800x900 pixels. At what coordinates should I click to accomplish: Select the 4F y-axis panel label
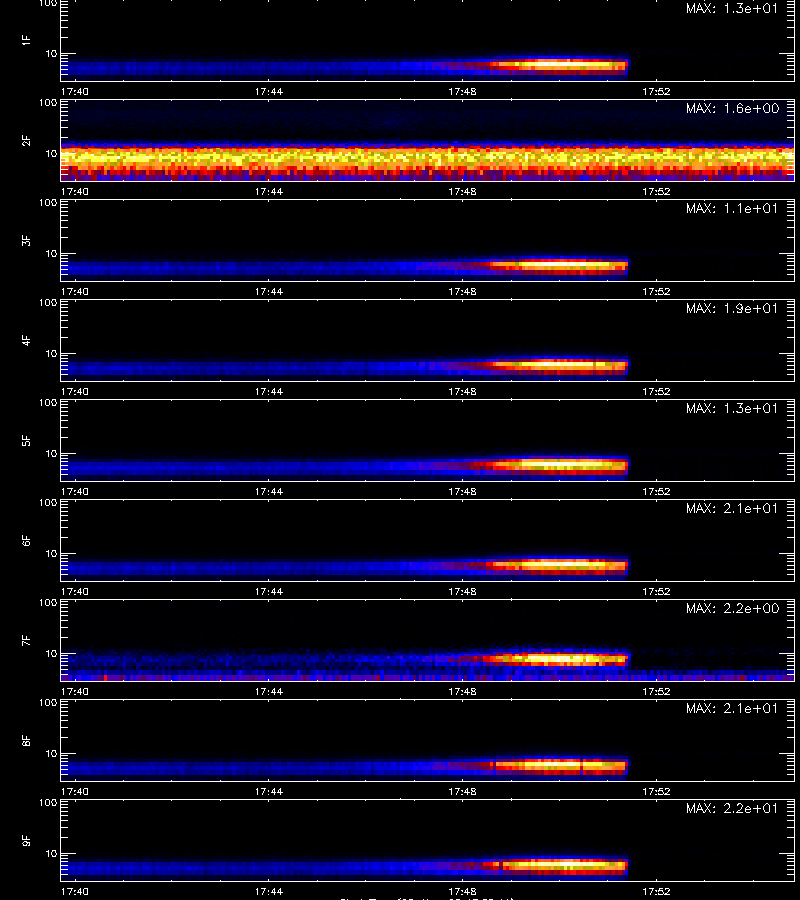[26, 340]
